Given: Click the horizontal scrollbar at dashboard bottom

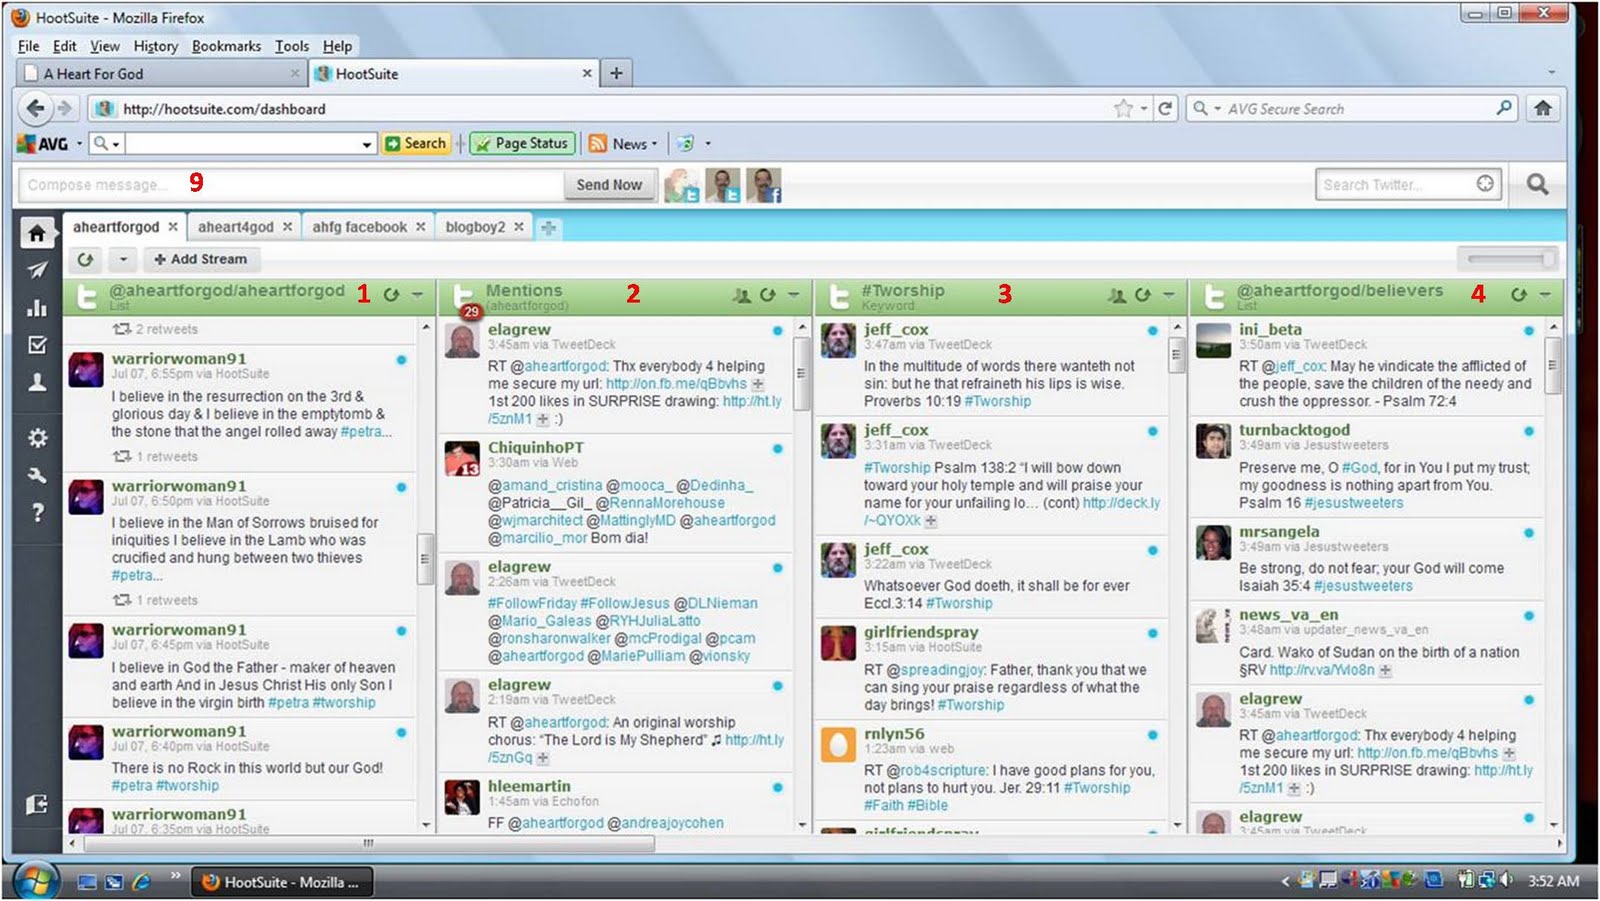Looking at the screenshot, I should pyautogui.click(x=368, y=843).
